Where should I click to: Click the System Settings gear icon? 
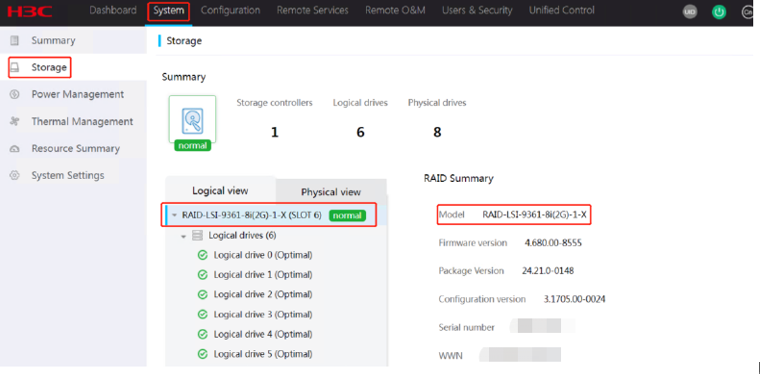15,175
